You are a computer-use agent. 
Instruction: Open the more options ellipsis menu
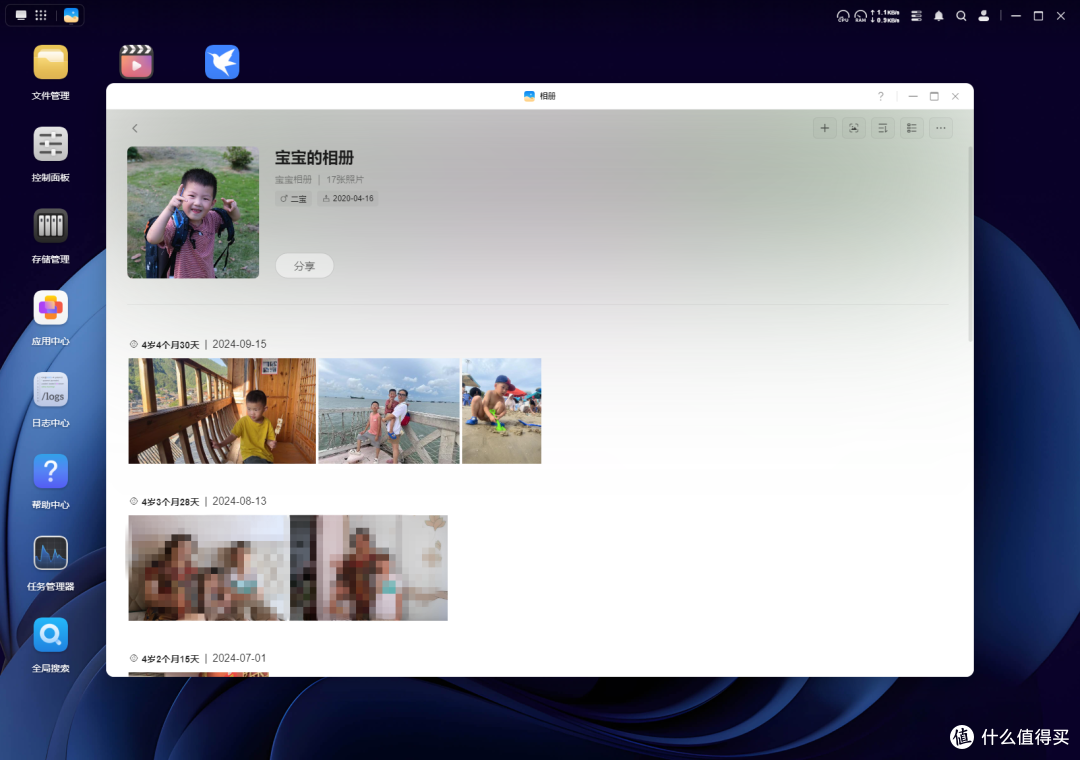[941, 128]
